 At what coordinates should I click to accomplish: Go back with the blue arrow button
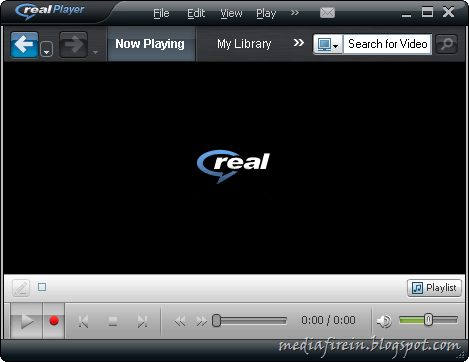(25, 45)
